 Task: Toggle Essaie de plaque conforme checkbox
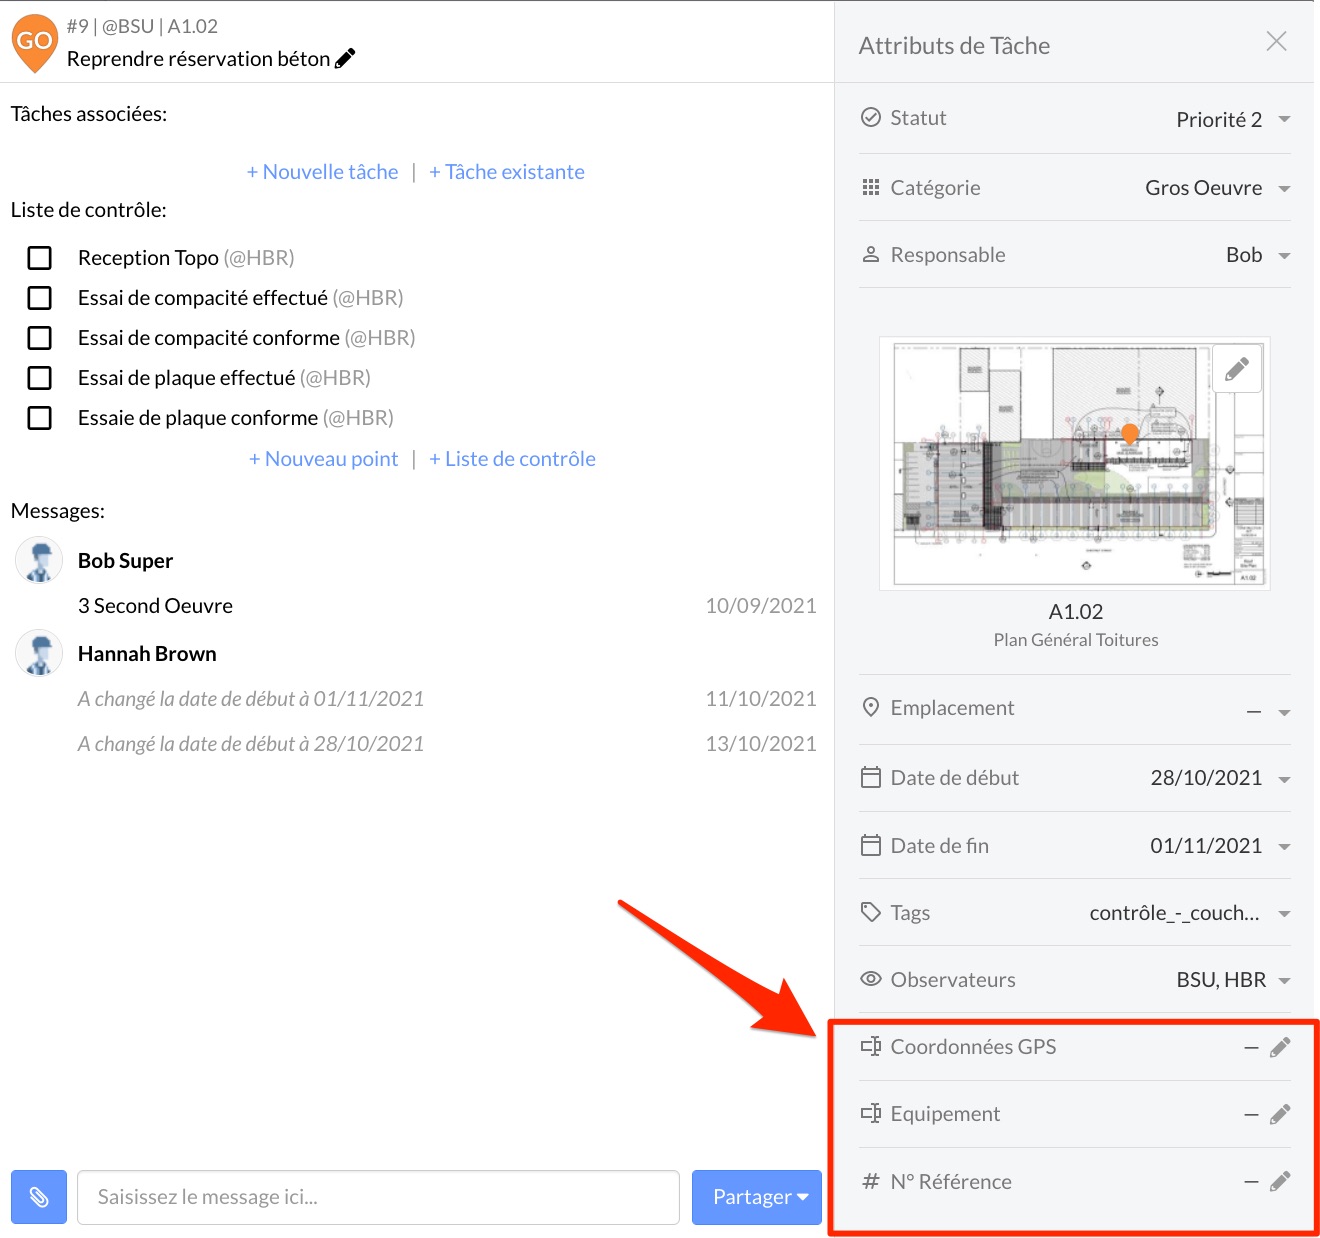coord(40,418)
